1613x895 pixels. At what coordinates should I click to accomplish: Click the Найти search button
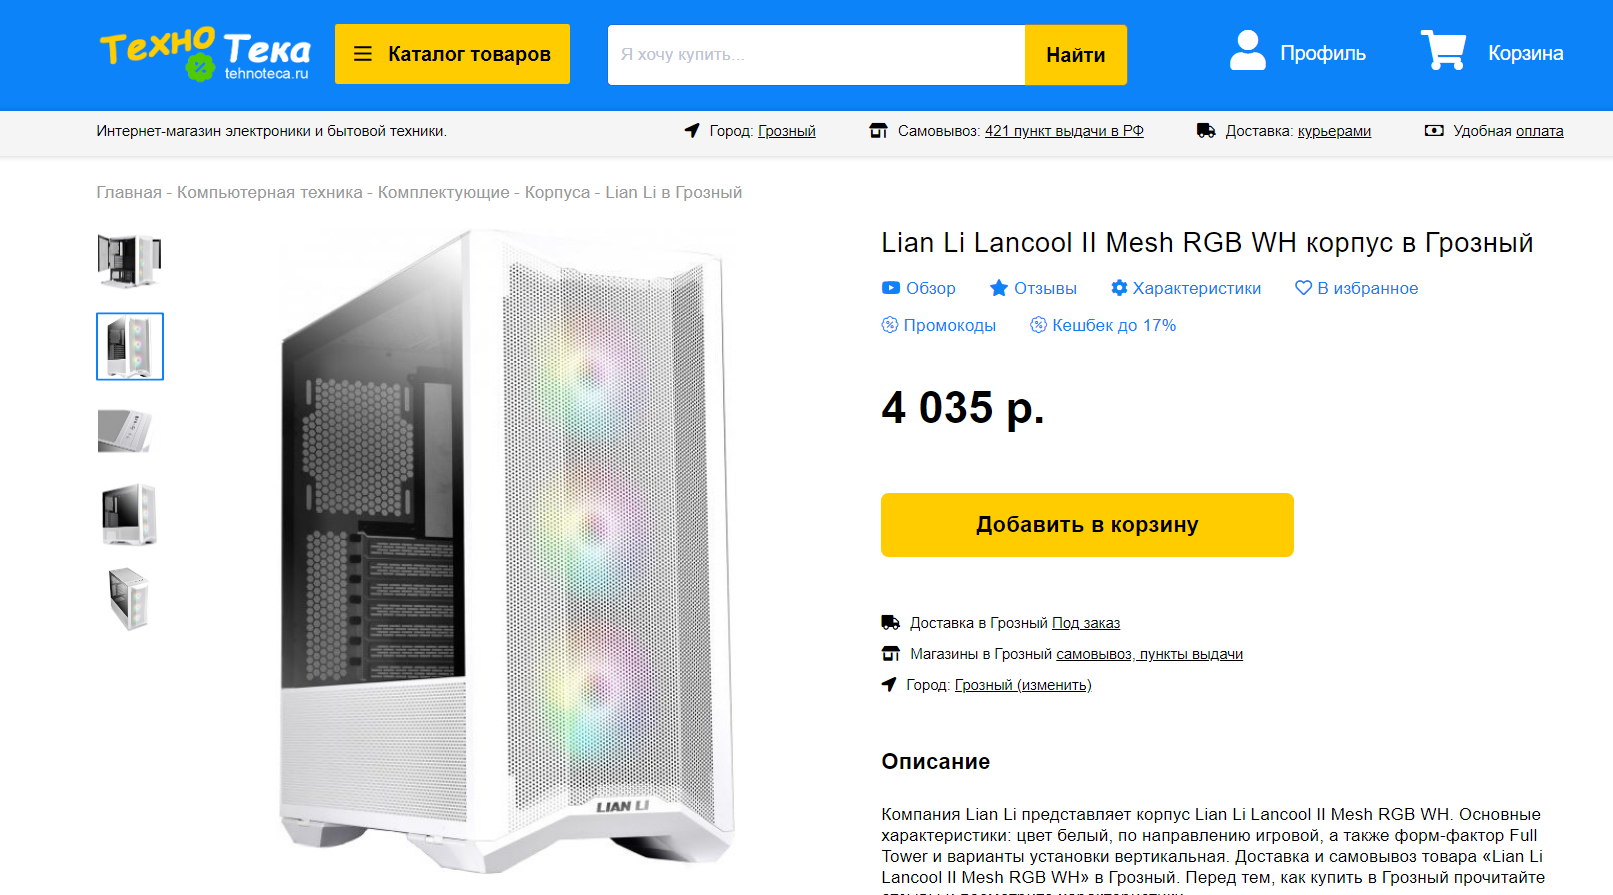(1075, 55)
